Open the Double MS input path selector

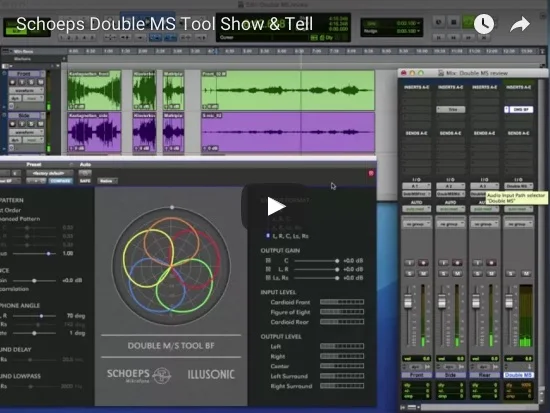pyautogui.click(x=518, y=186)
